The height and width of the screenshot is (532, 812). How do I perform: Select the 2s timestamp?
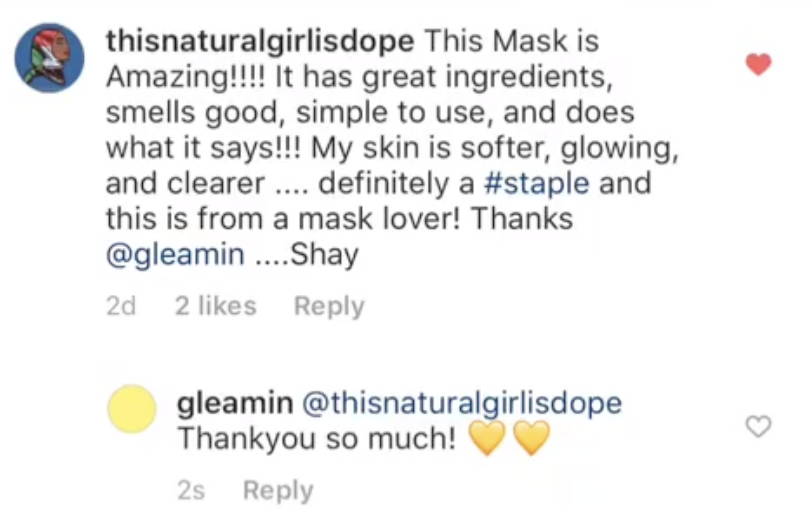point(191,490)
